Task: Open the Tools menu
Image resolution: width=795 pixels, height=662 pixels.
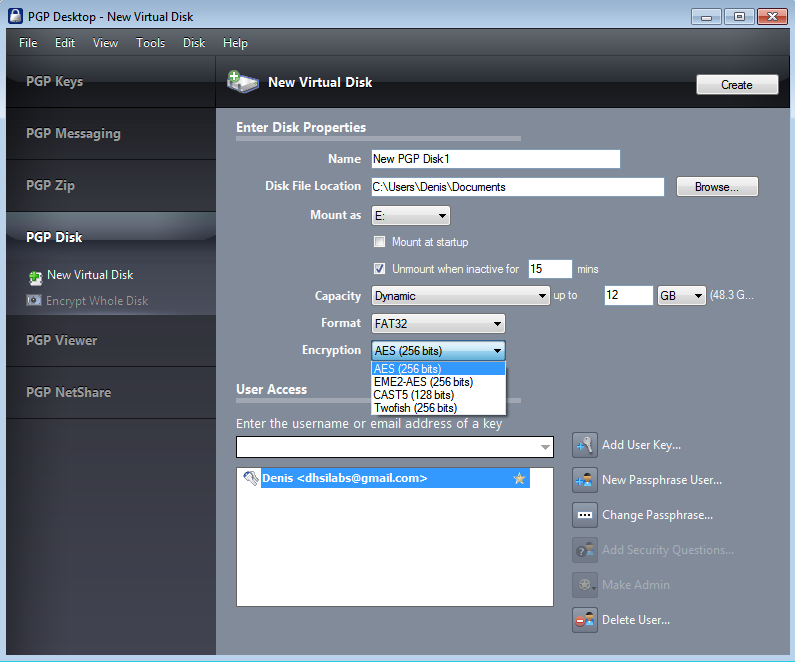Action: click(x=150, y=43)
